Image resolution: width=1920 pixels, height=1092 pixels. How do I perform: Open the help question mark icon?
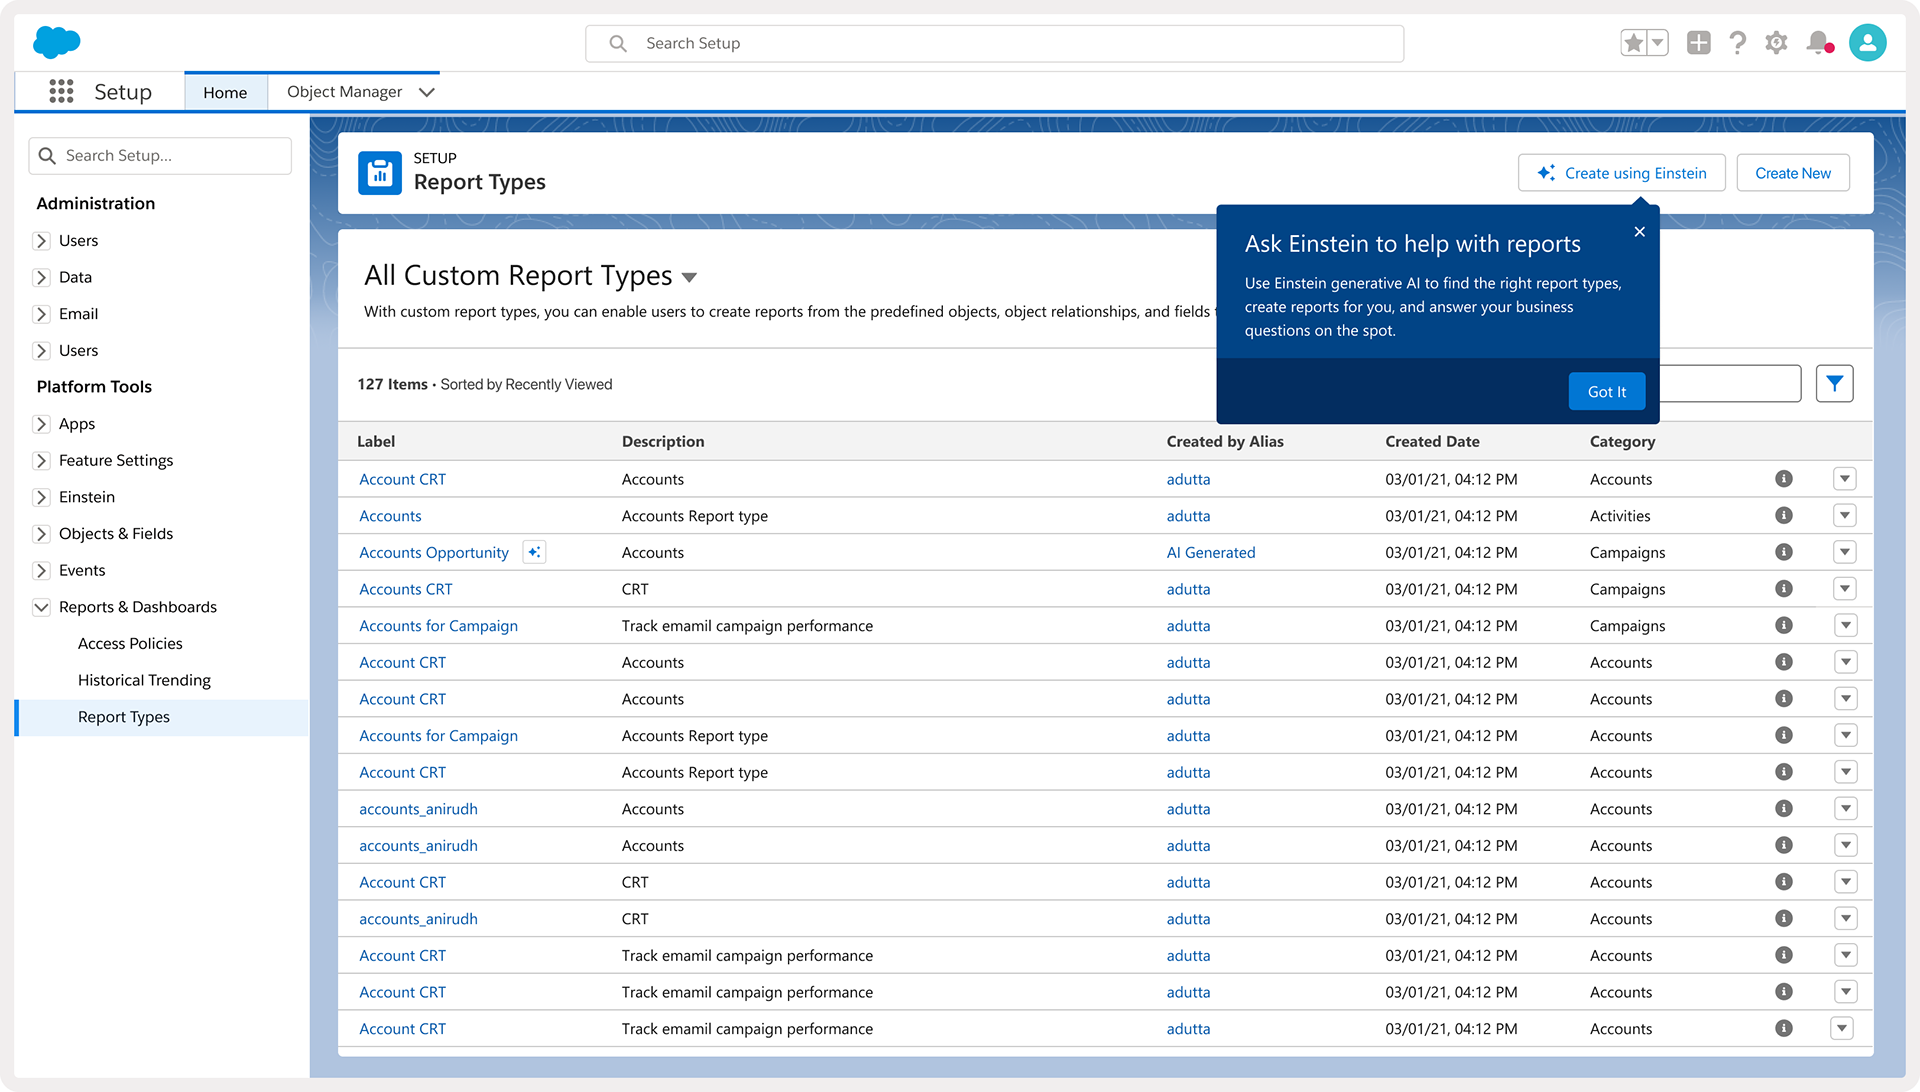[1738, 43]
